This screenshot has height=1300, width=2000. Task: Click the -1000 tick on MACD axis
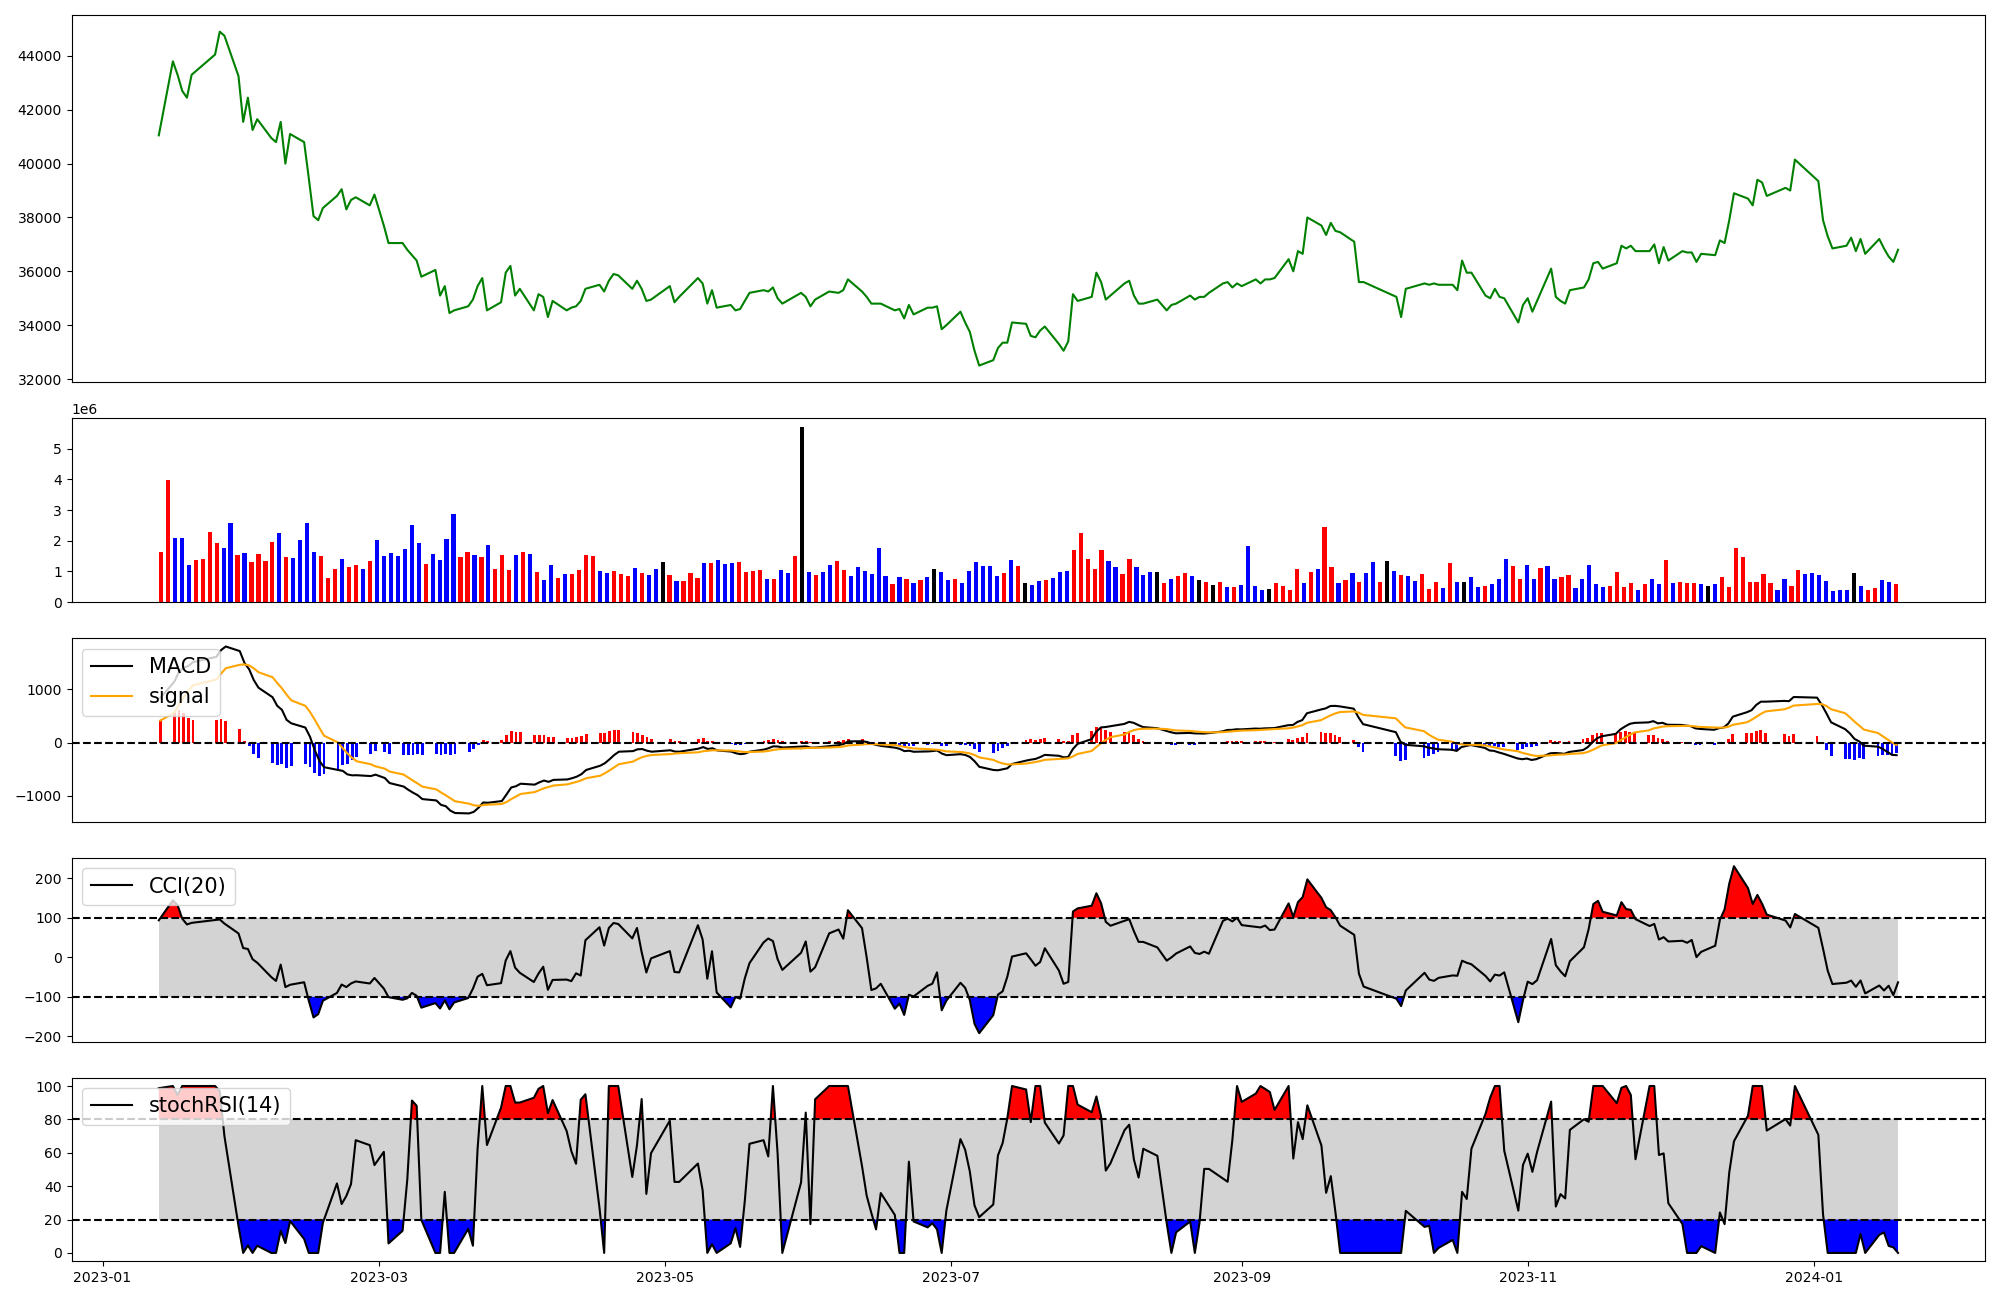[40, 797]
